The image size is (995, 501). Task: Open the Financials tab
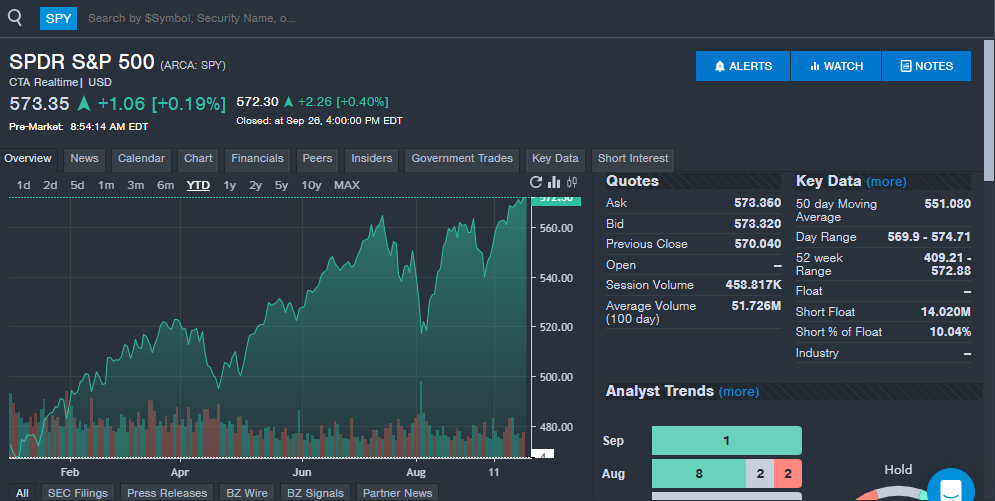(257, 159)
